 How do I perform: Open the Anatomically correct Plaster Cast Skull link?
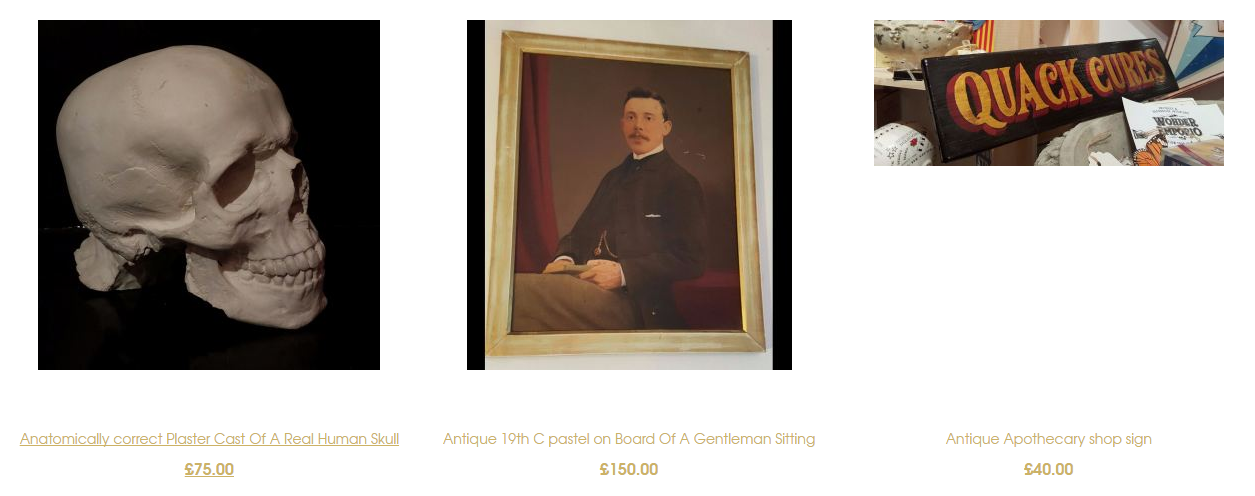(x=209, y=439)
